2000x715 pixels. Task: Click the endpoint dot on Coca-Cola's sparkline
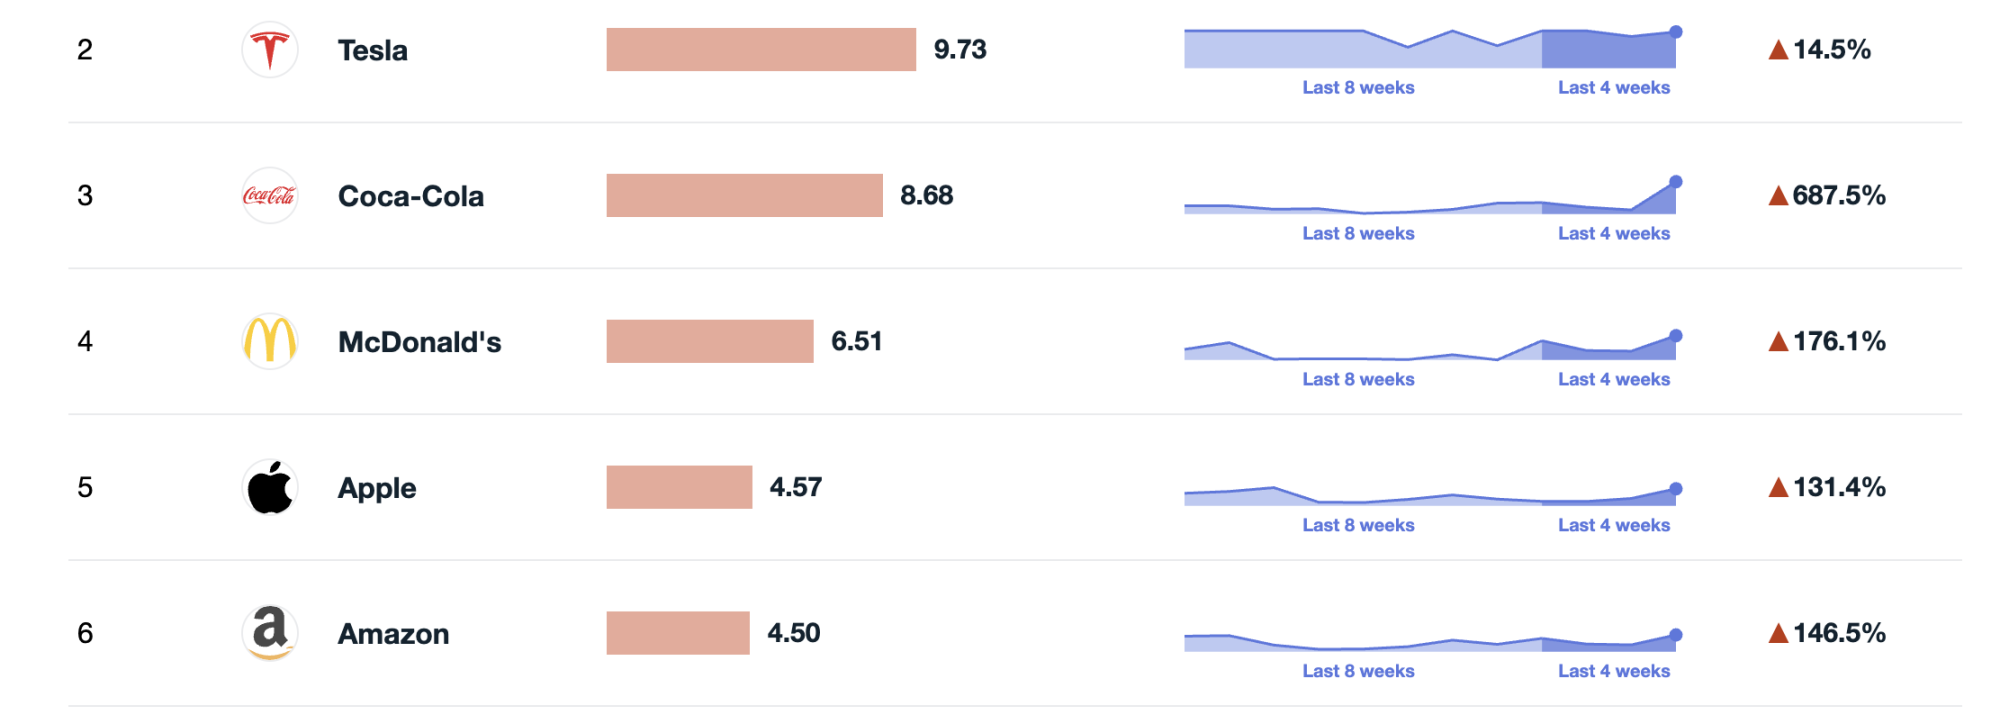tap(1676, 182)
